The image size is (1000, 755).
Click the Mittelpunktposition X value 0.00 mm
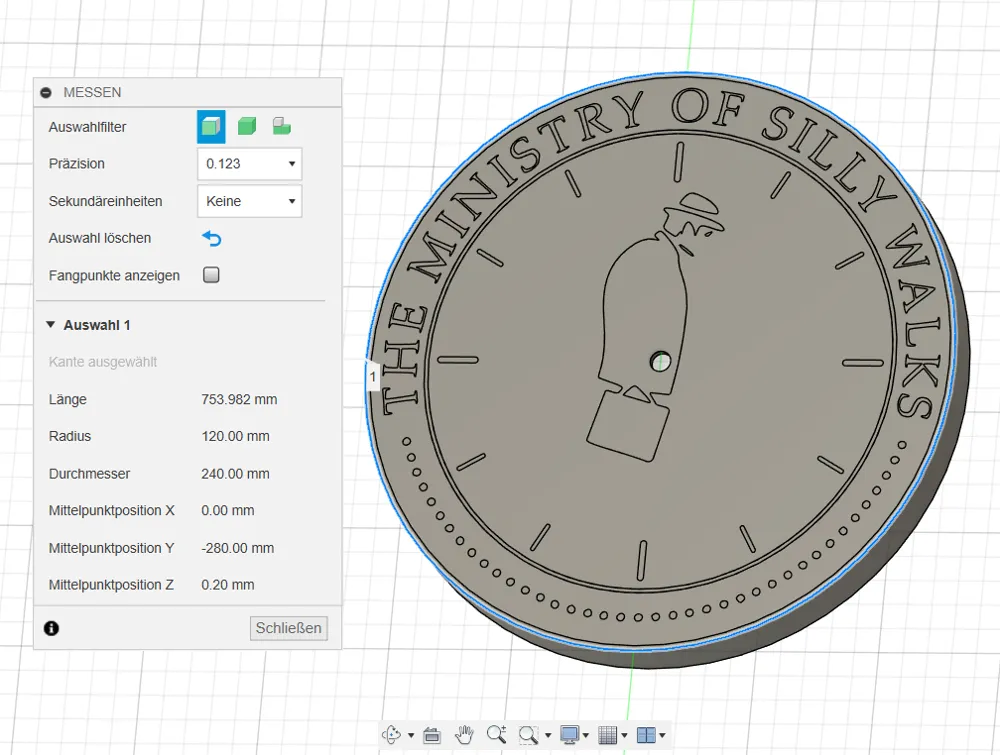[x=228, y=510]
